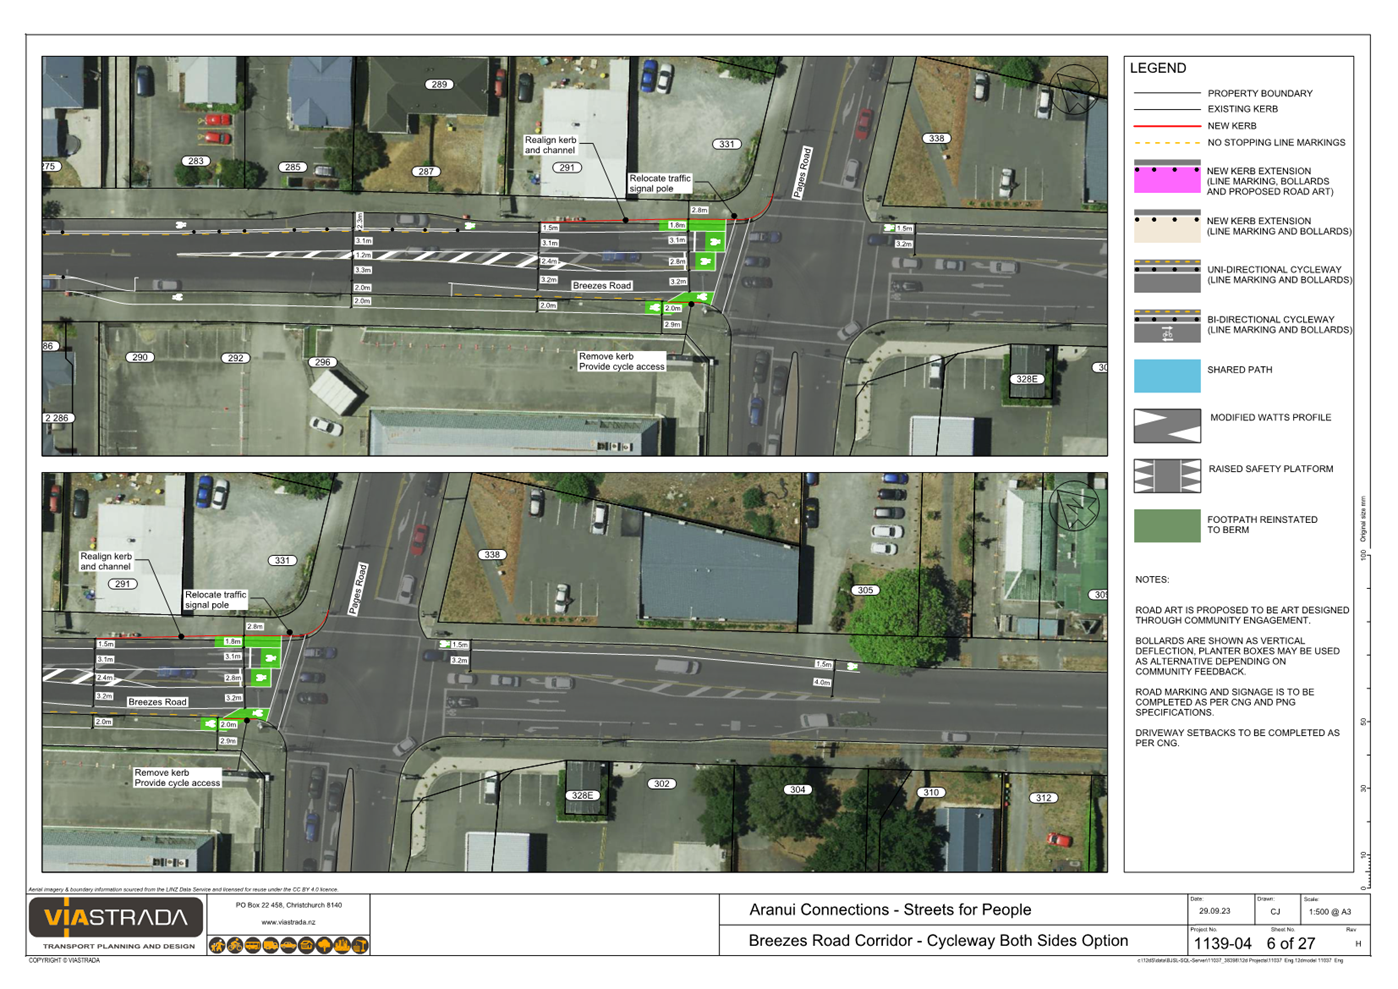Click the city buildings icon in the footer

tap(340, 945)
